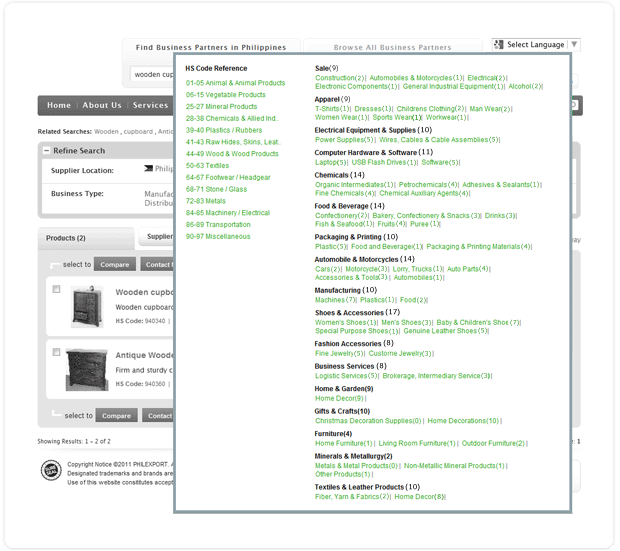Click Fine Jewelry(5) link
620x551 pixels.
[339, 354]
